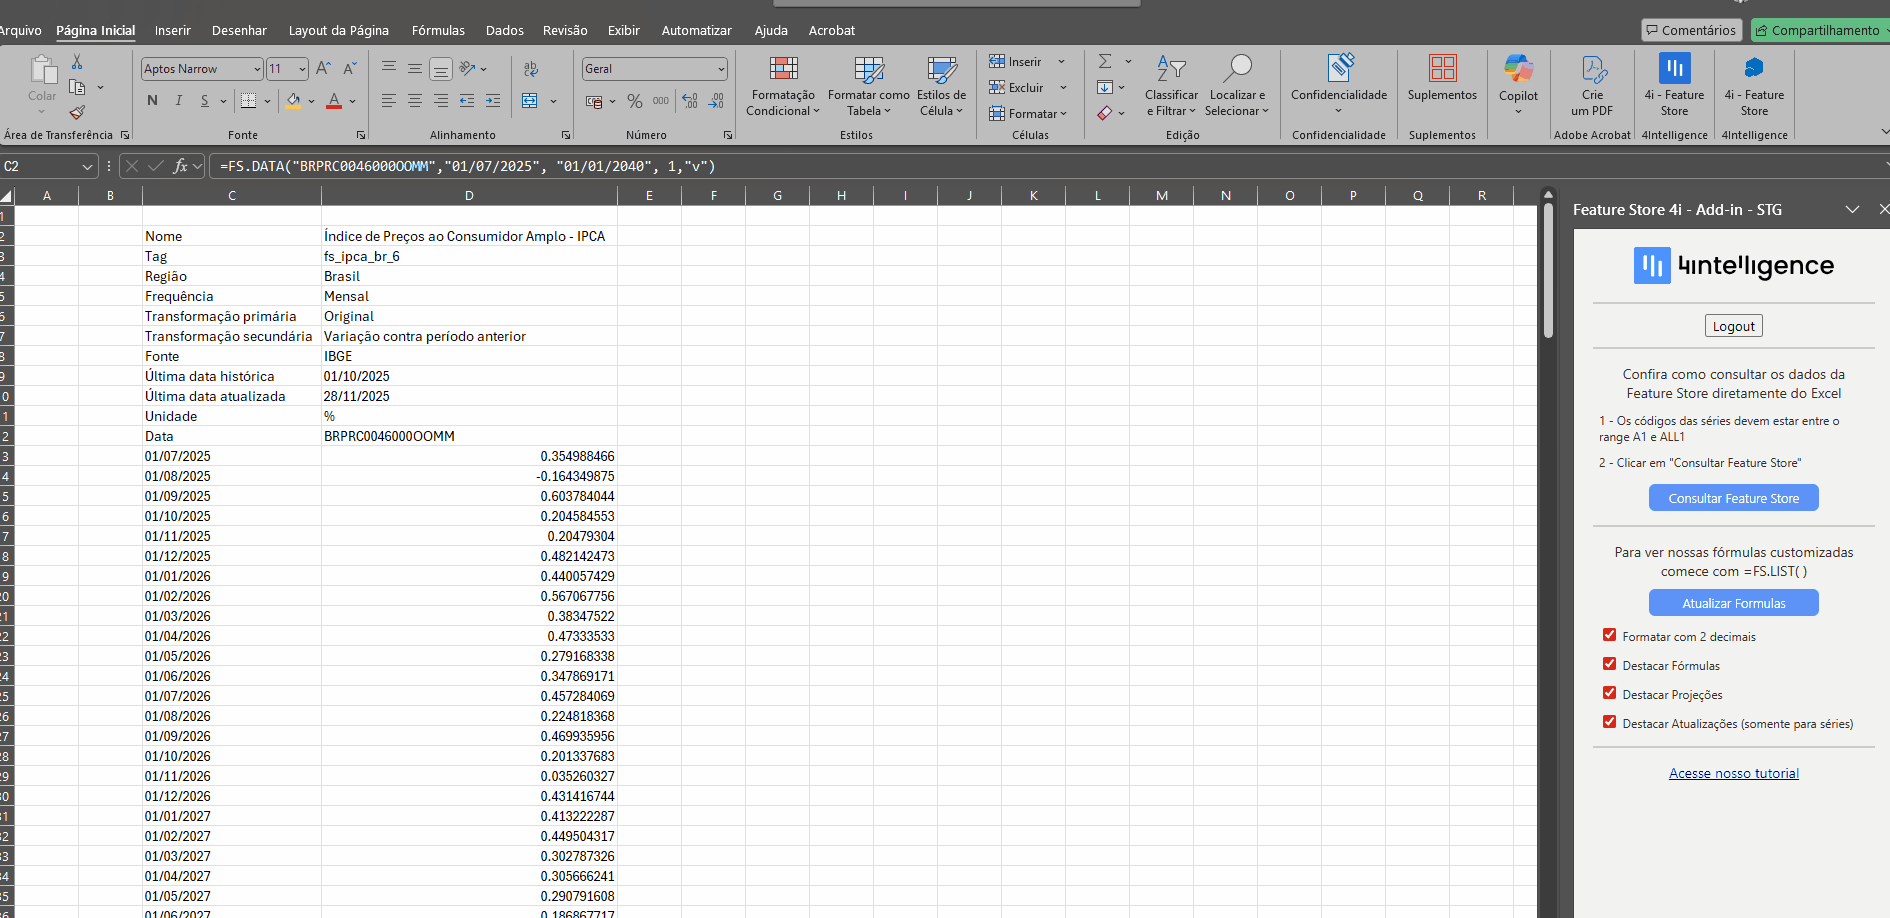Screen dimensions: 1890x918
Task: Click the Formatação Condicional icon
Action: tap(783, 70)
